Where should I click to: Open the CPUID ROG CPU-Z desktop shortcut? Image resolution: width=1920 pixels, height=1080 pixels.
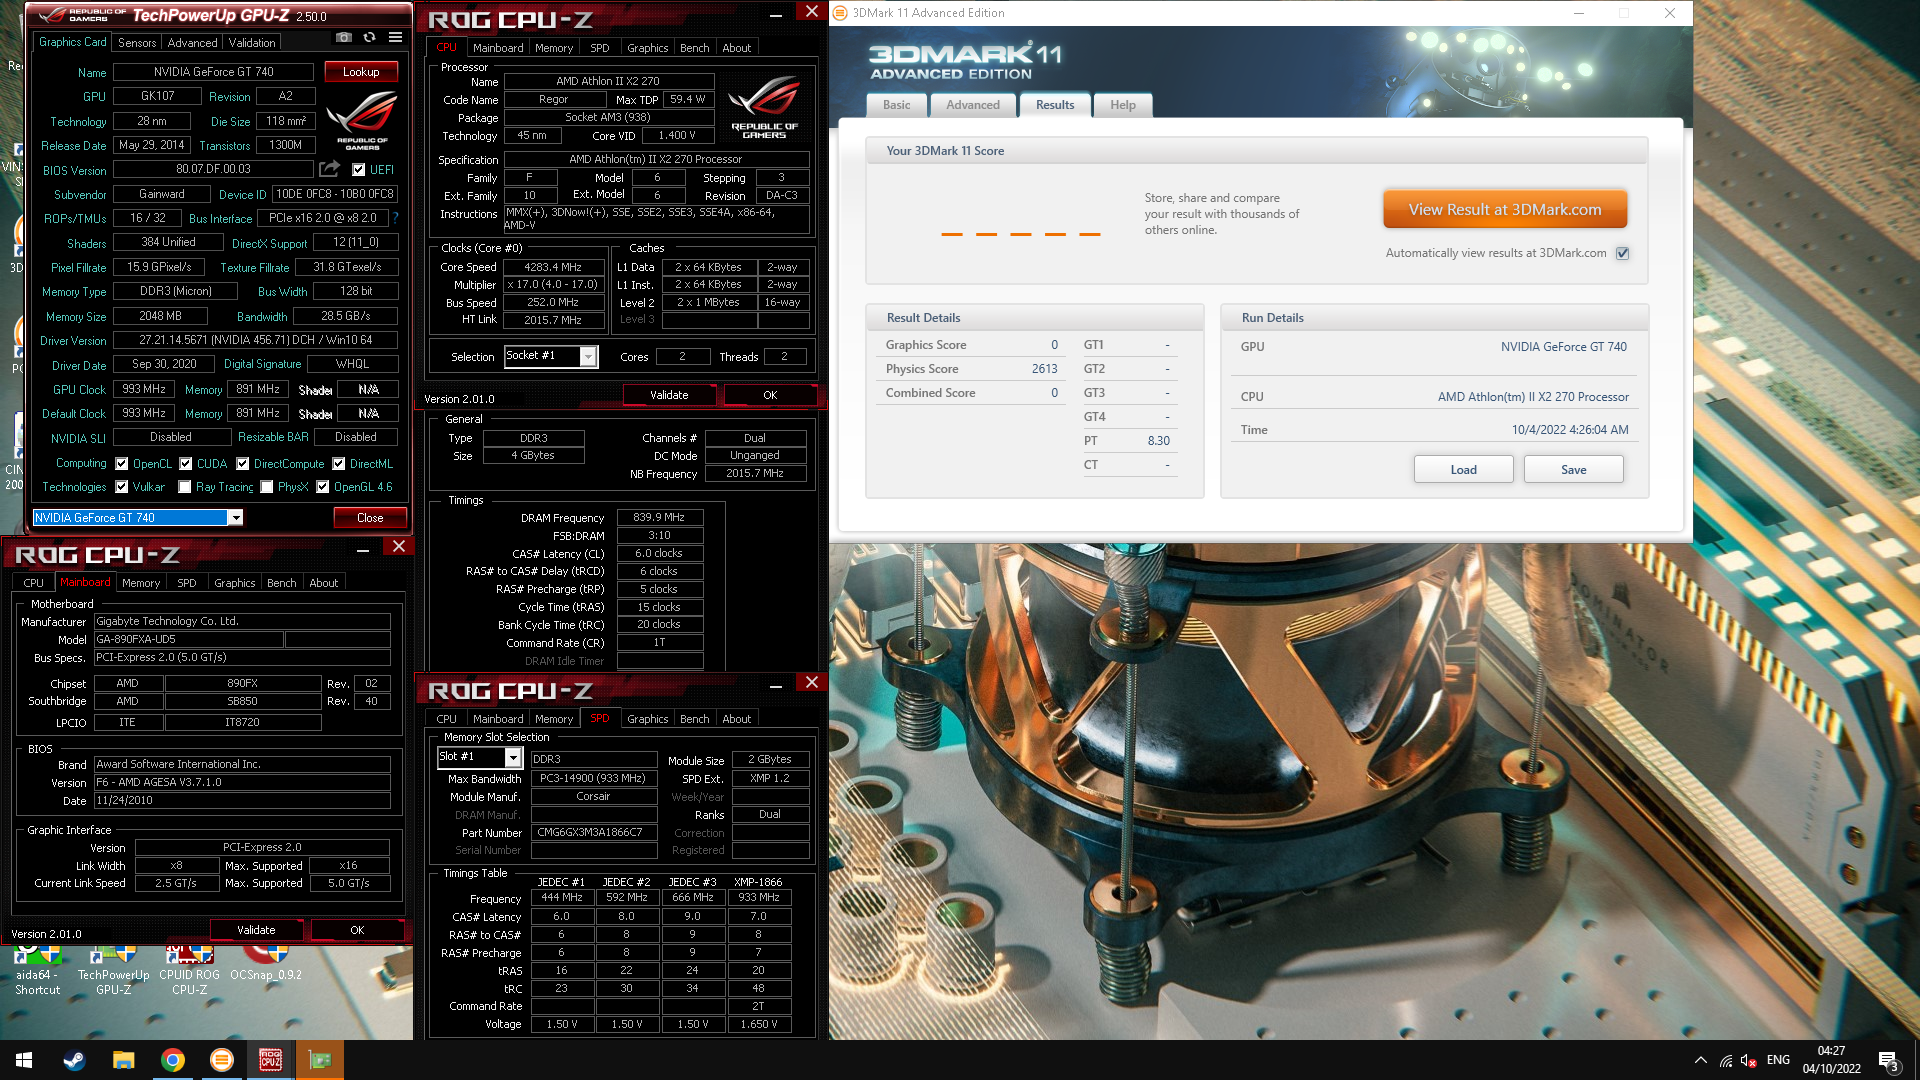coord(189,968)
